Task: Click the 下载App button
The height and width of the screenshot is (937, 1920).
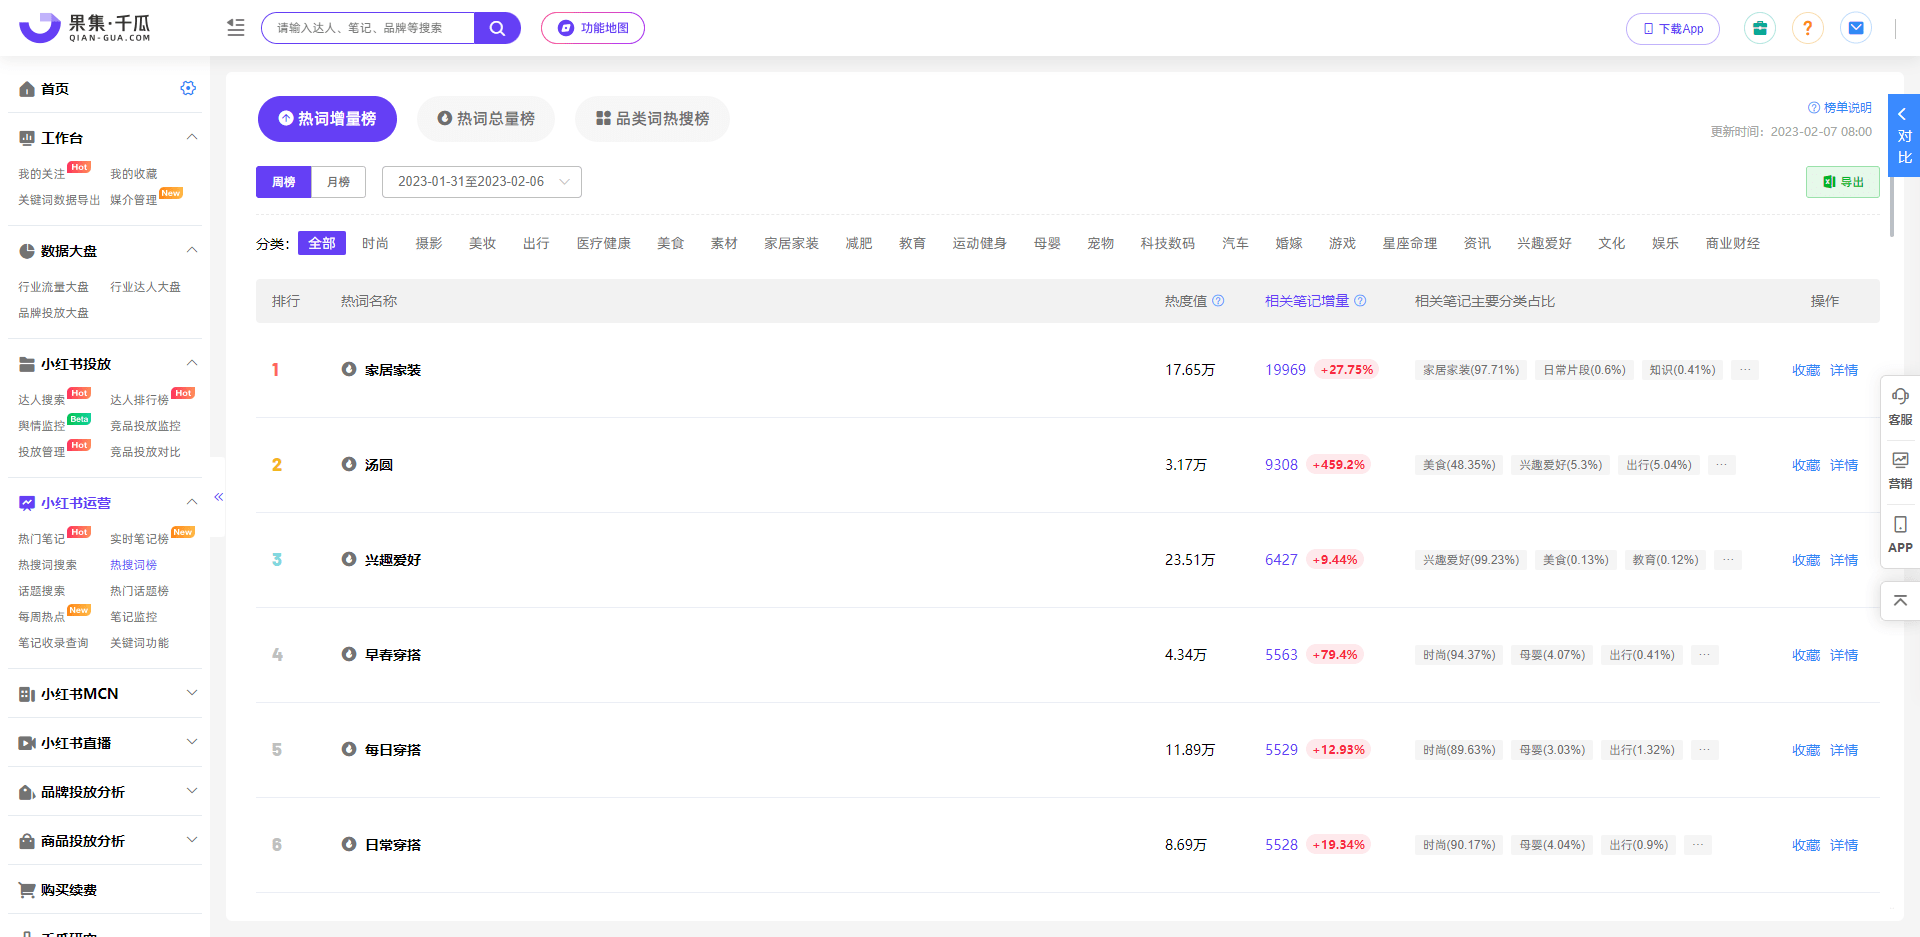Action: [1673, 28]
